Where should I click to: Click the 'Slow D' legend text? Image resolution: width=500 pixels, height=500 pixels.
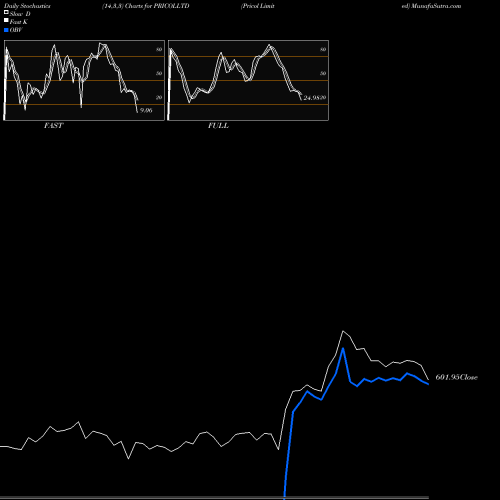[x=20, y=14]
